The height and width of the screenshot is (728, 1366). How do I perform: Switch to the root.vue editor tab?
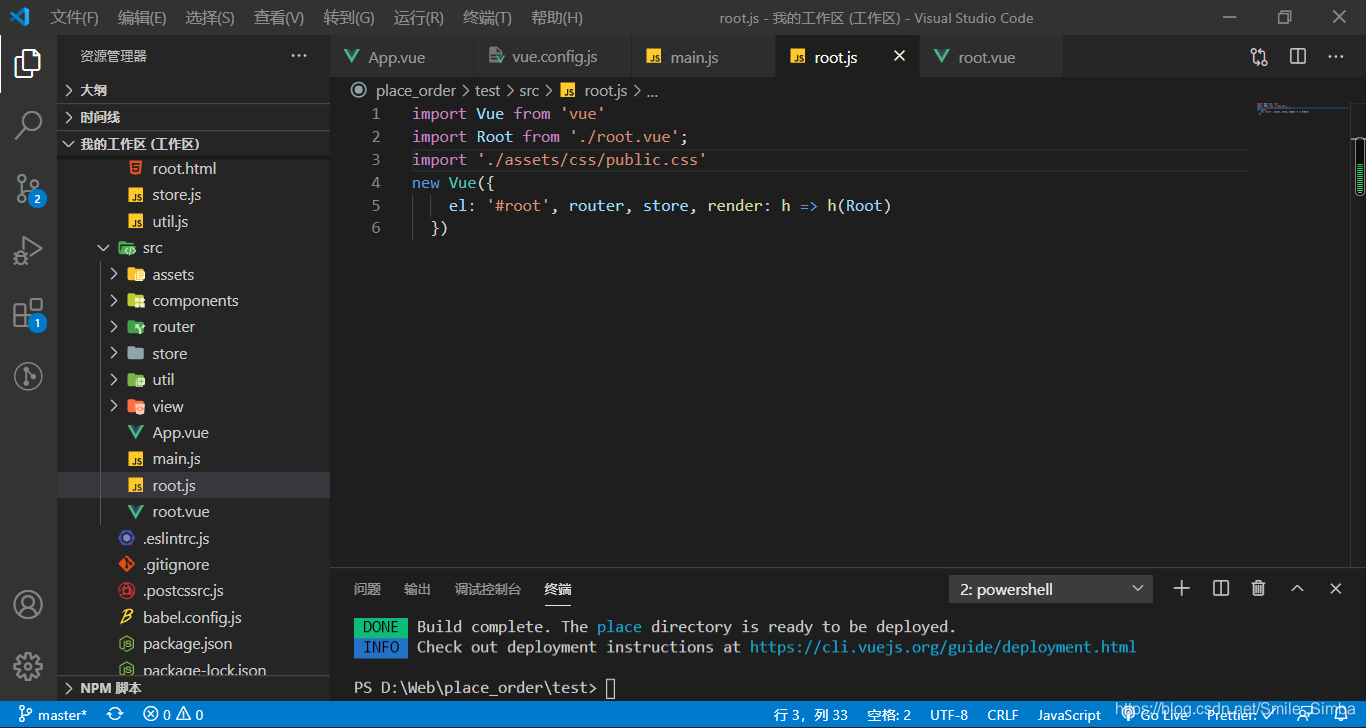[991, 57]
